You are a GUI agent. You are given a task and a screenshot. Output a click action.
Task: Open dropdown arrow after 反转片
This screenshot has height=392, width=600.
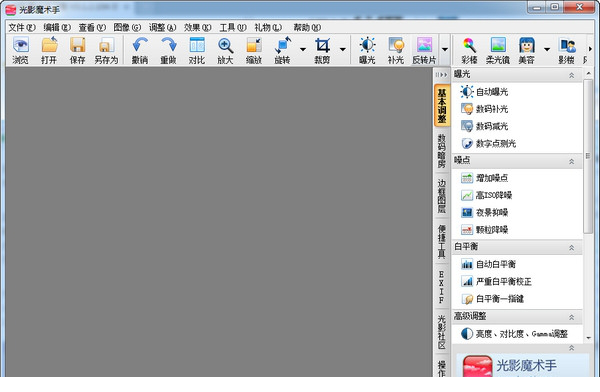(x=445, y=49)
